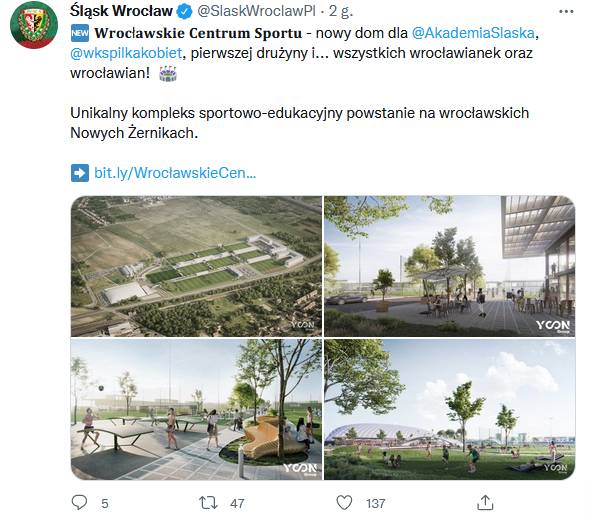View the domed hall park rendering
Image resolution: width=589 pixels, height=520 pixels.
point(450,410)
